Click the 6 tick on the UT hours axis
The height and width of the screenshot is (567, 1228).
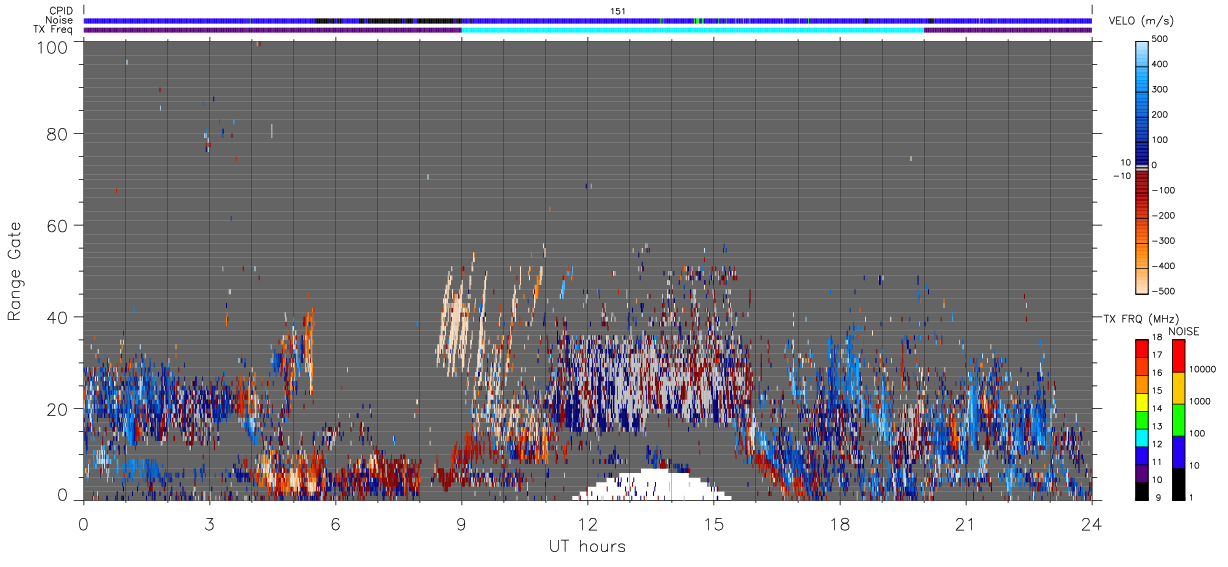[335, 523]
